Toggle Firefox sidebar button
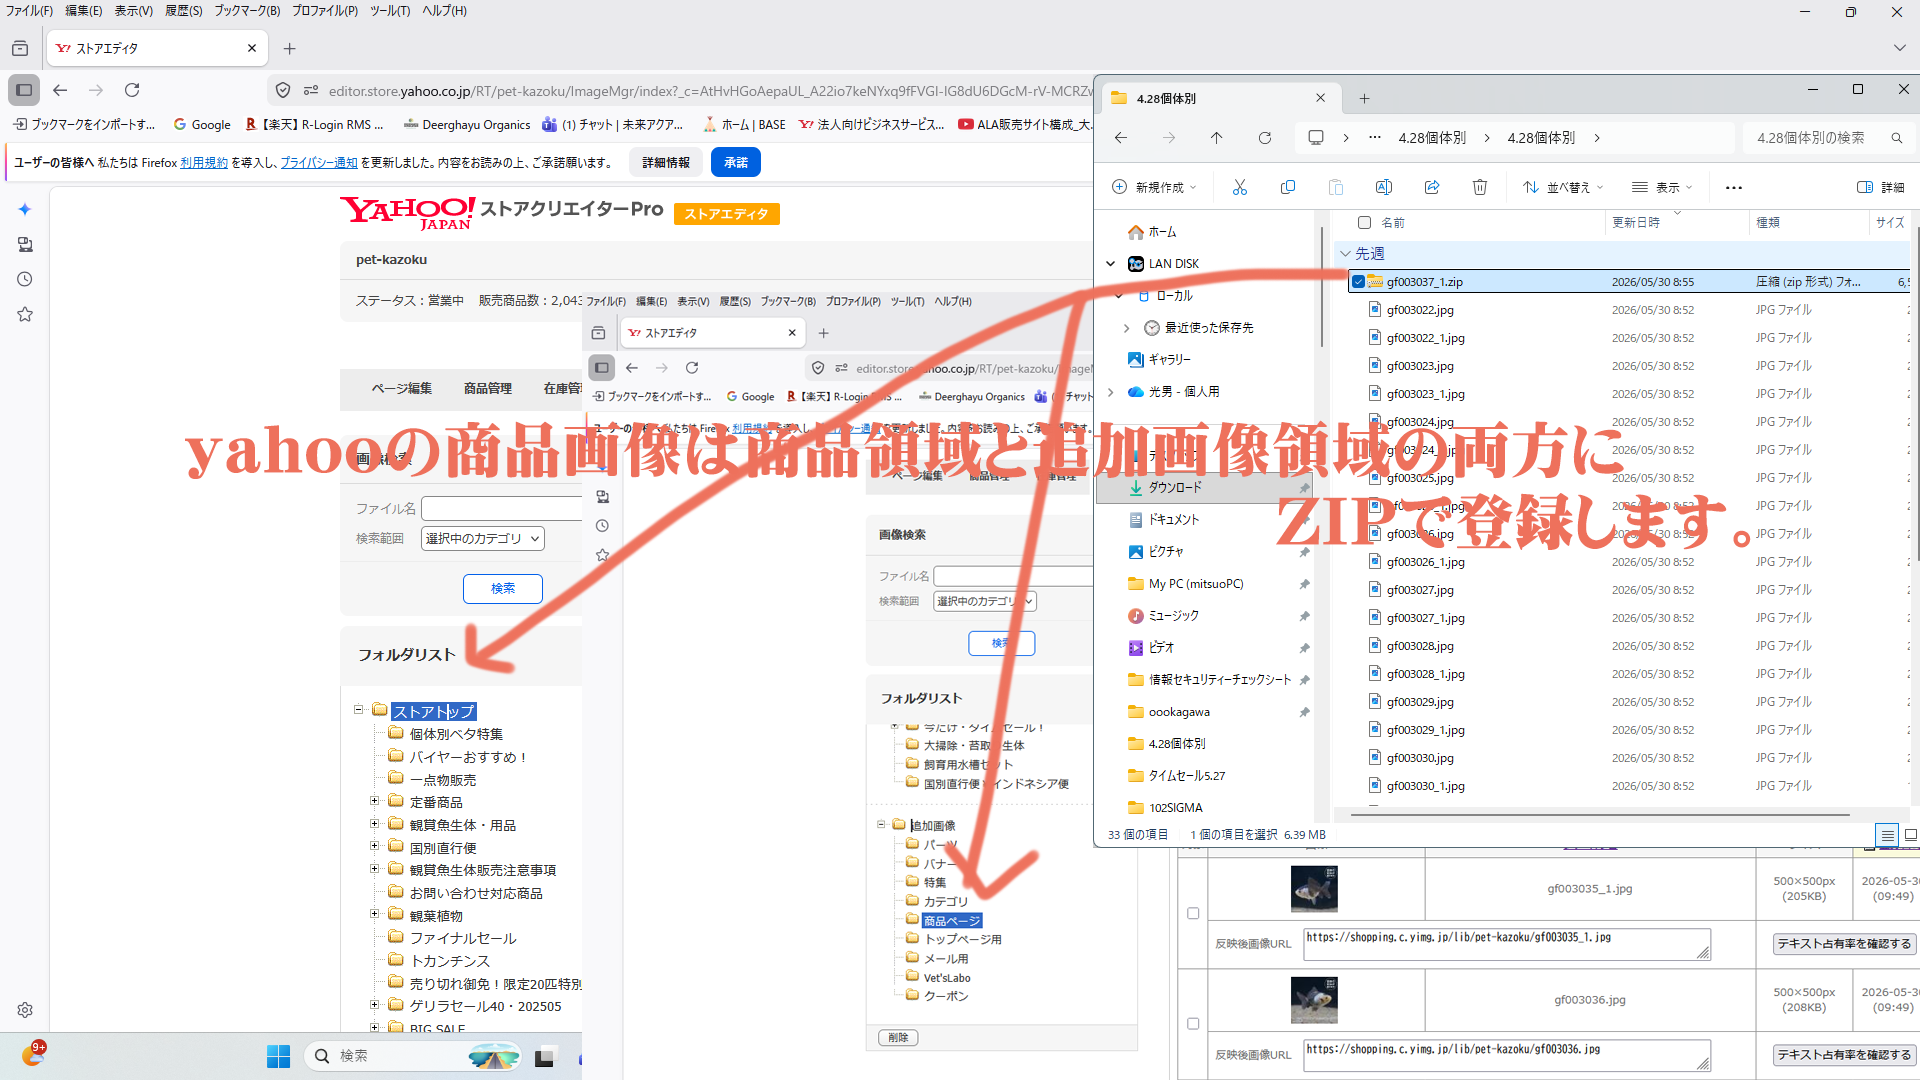The image size is (1920, 1080). tap(24, 90)
